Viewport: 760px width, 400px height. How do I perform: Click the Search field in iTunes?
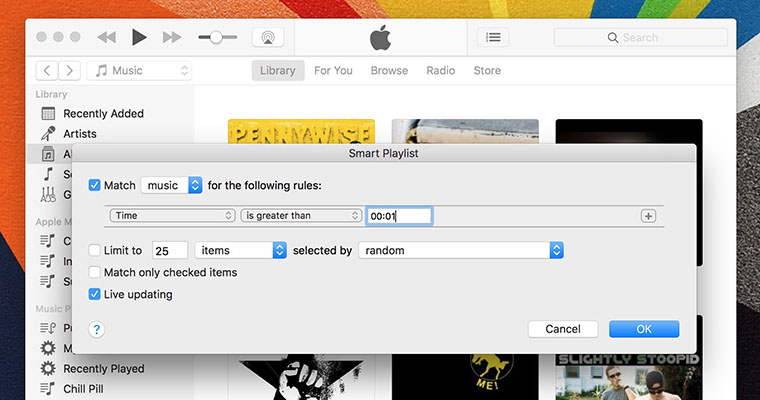point(640,37)
